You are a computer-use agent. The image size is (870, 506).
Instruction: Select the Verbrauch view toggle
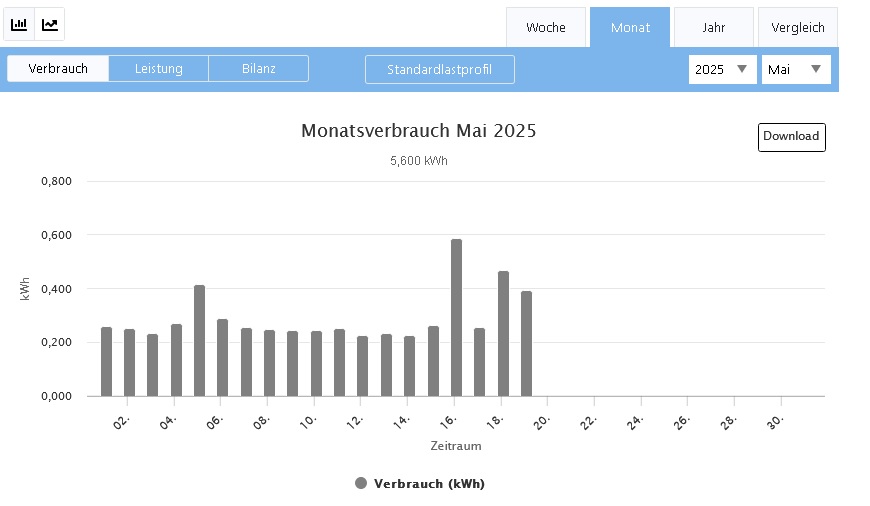58,69
